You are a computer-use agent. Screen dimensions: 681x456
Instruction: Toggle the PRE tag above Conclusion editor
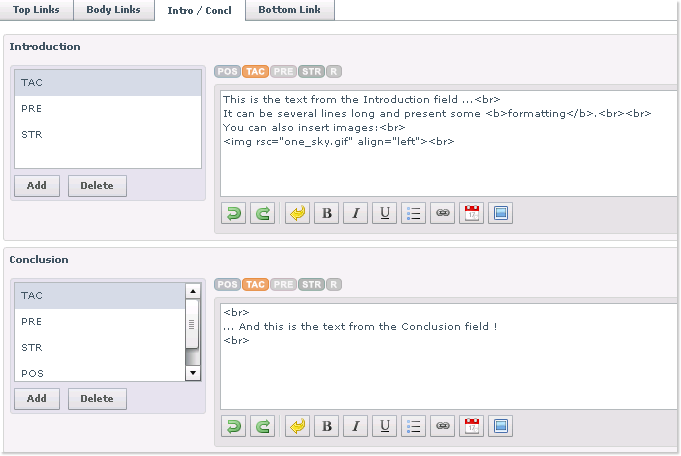pyautogui.click(x=283, y=285)
